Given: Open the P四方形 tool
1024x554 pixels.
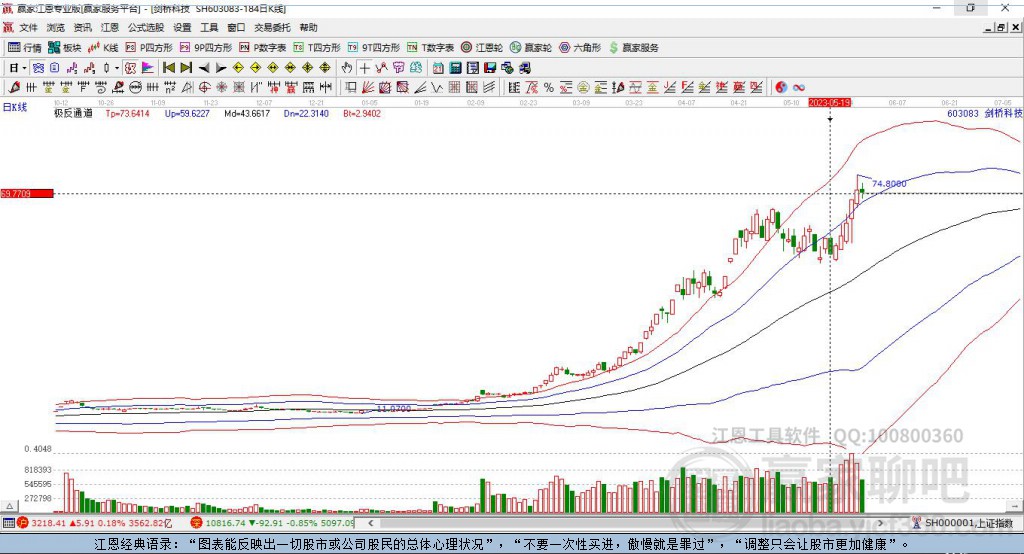Looking at the screenshot, I should click(149, 48).
